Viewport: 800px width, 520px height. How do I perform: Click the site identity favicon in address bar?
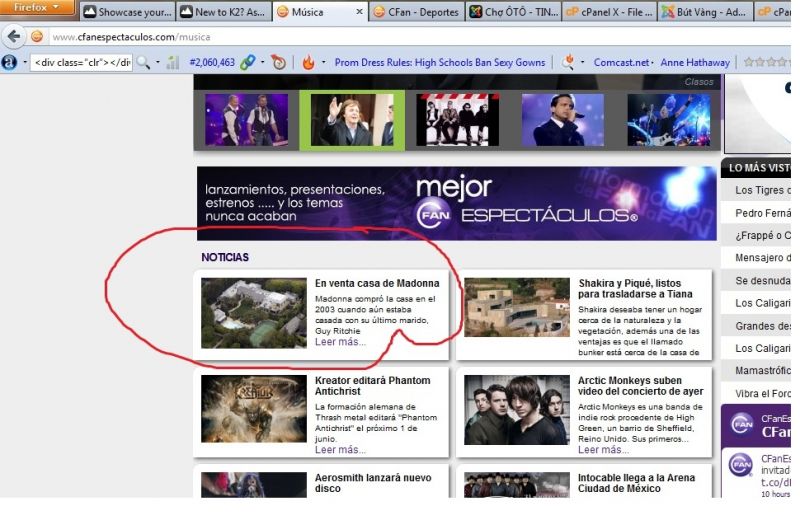coord(37,37)
